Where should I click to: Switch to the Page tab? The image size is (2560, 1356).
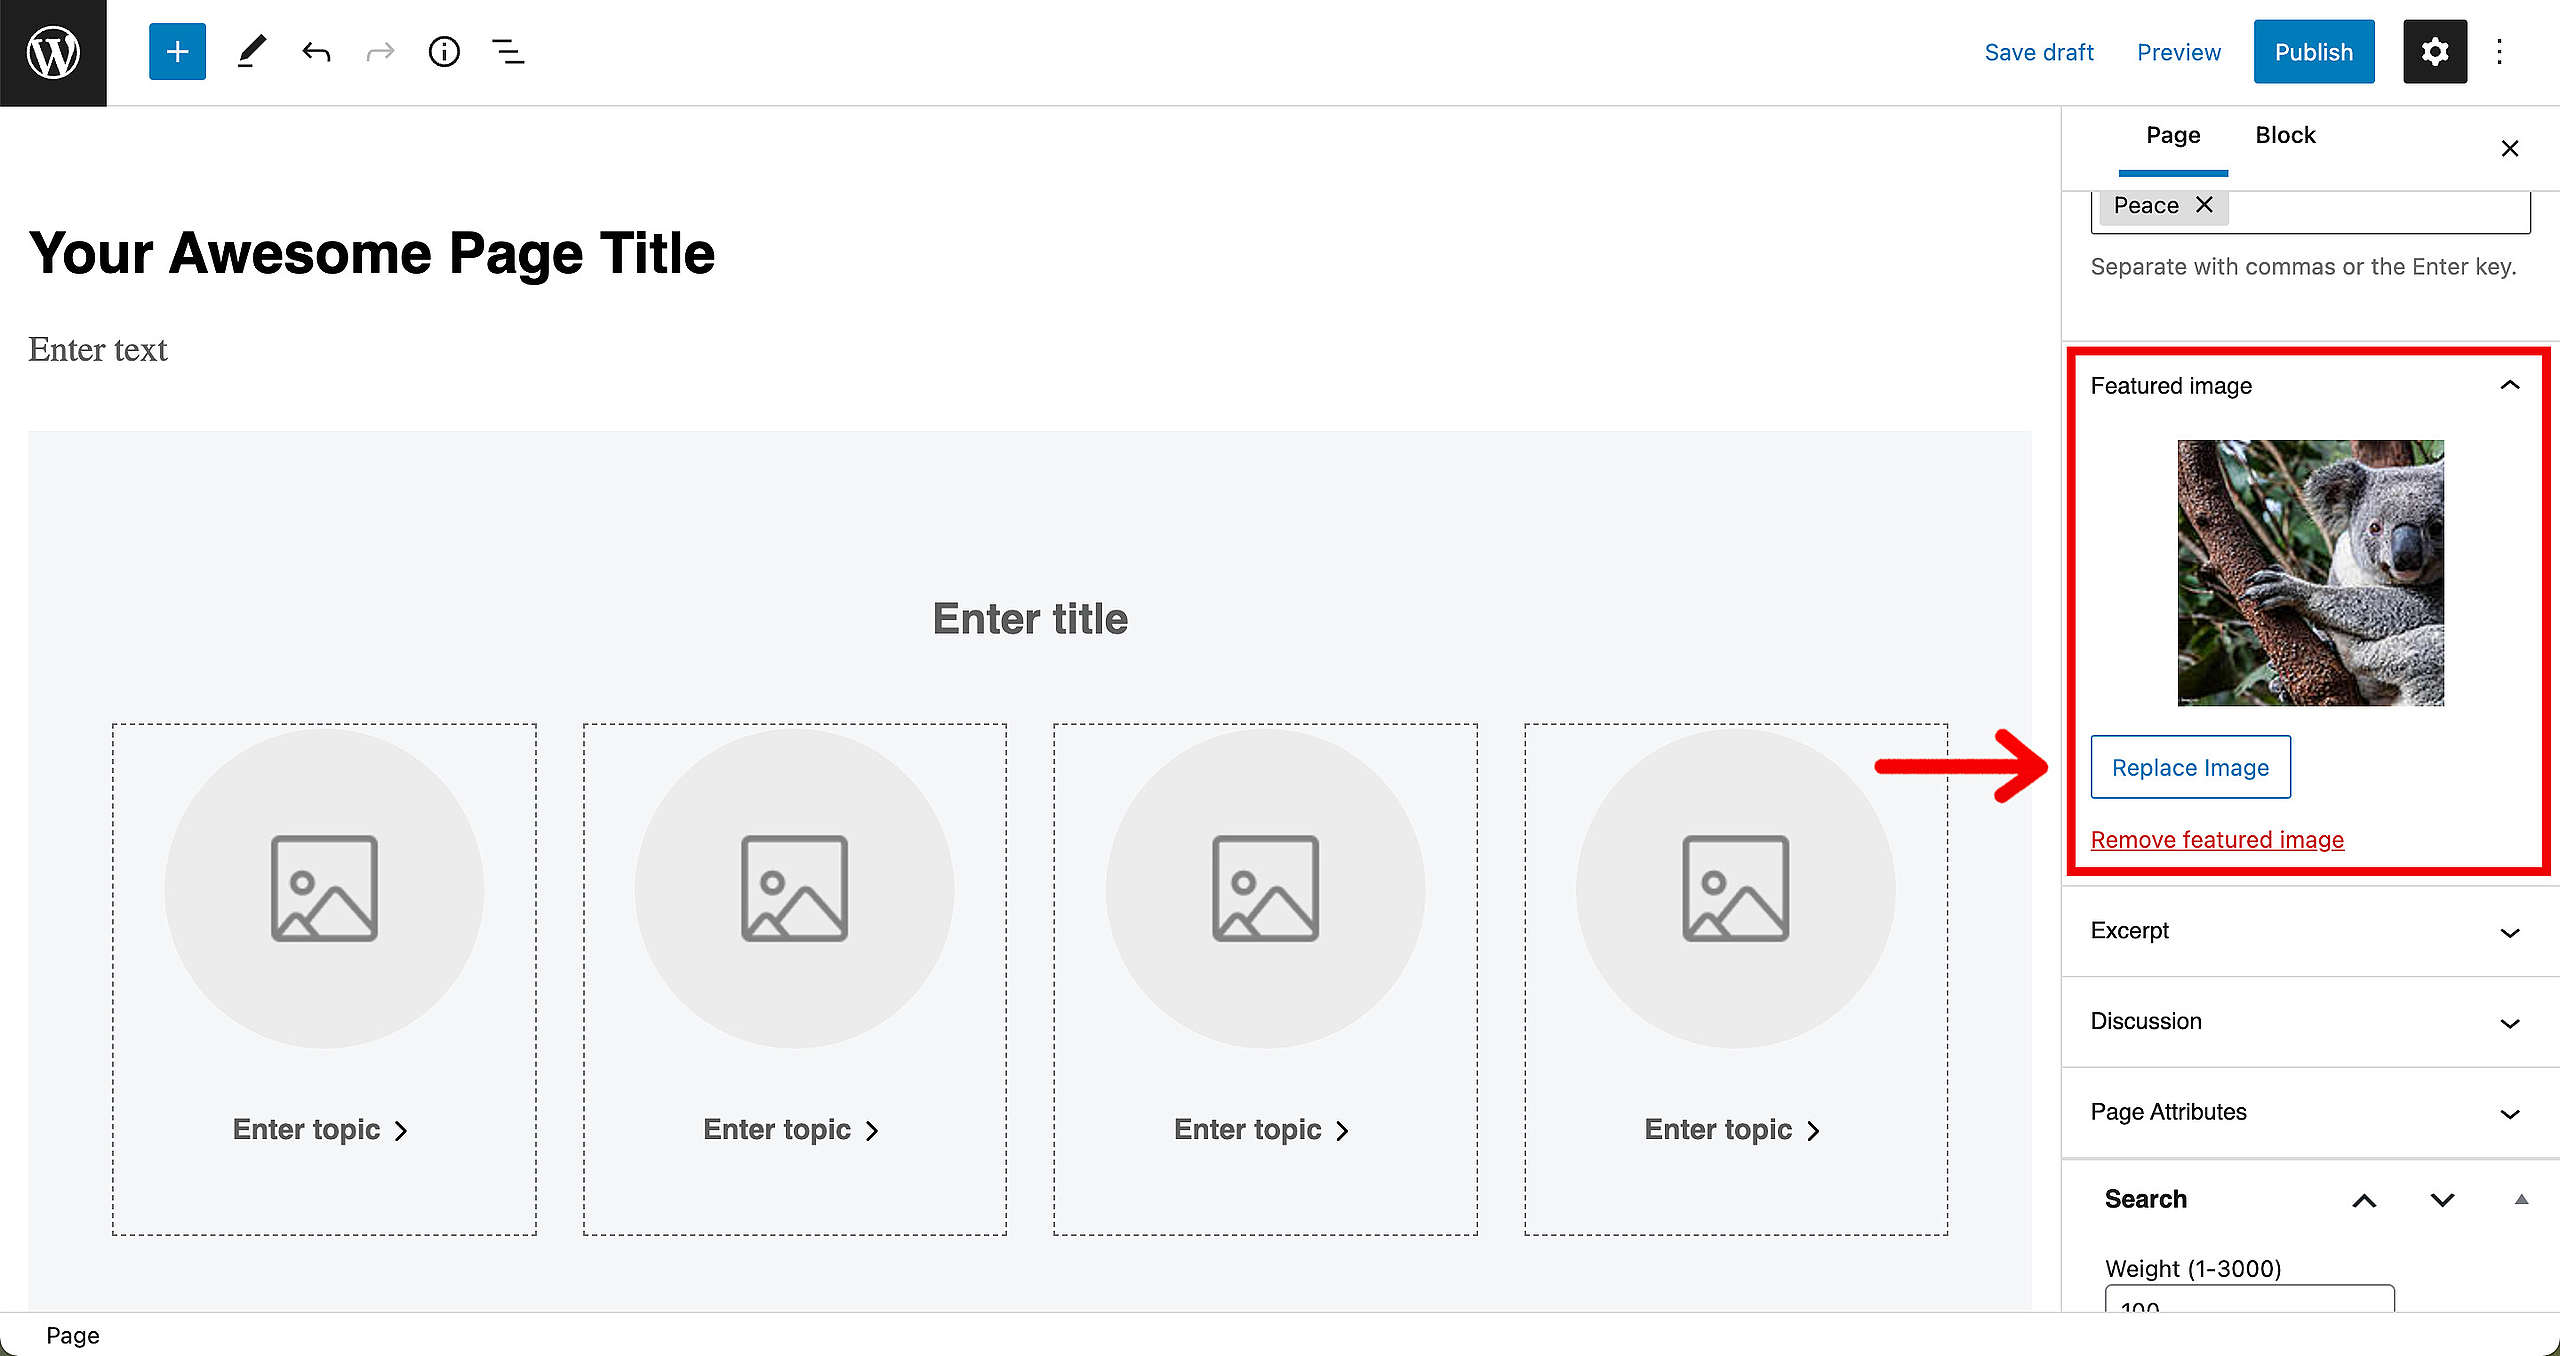(x=2173, y=136)
